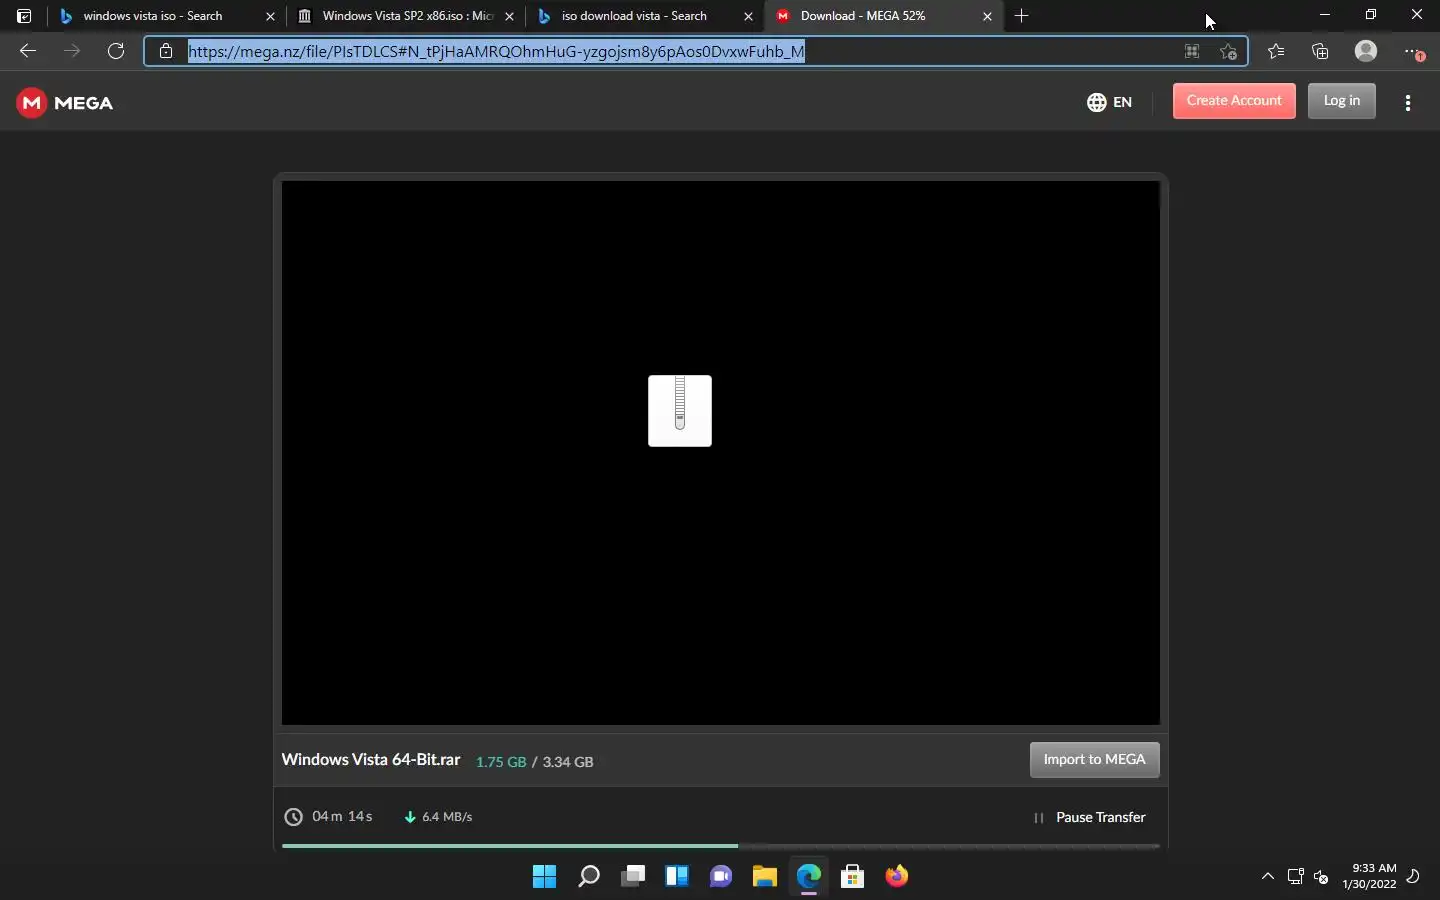Click the zipped archive file icon
This screenshot has height=900, width=1440.
(x=680, y=411)
